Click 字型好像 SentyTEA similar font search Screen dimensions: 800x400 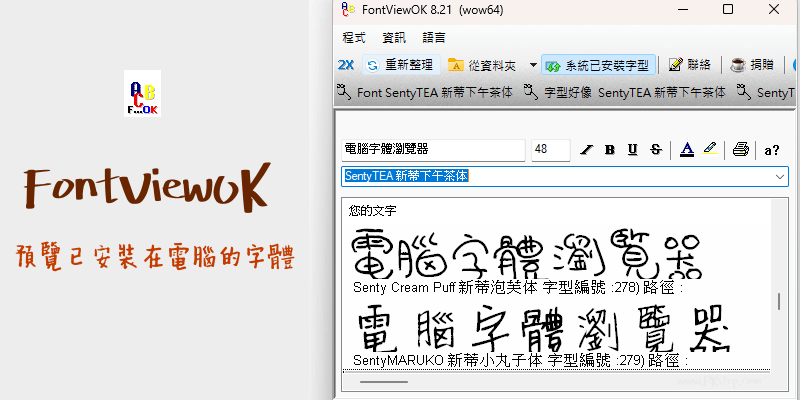click(634, 92)
